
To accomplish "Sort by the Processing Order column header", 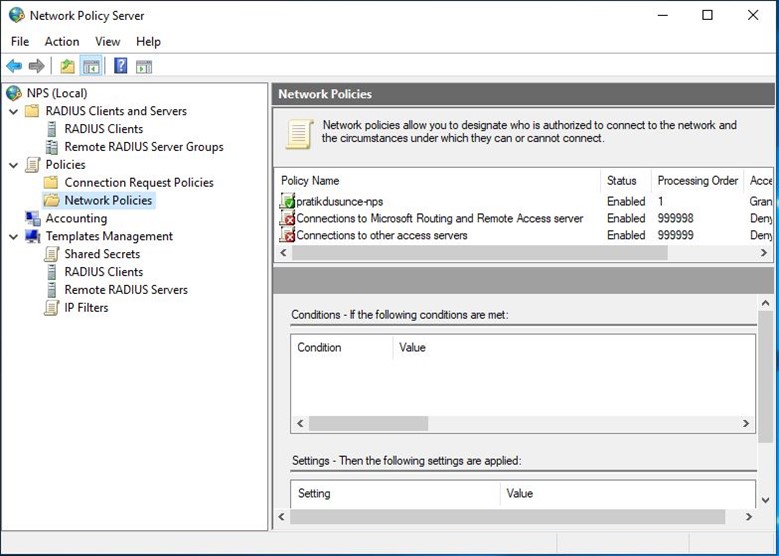I will click(x=698, y=181).
